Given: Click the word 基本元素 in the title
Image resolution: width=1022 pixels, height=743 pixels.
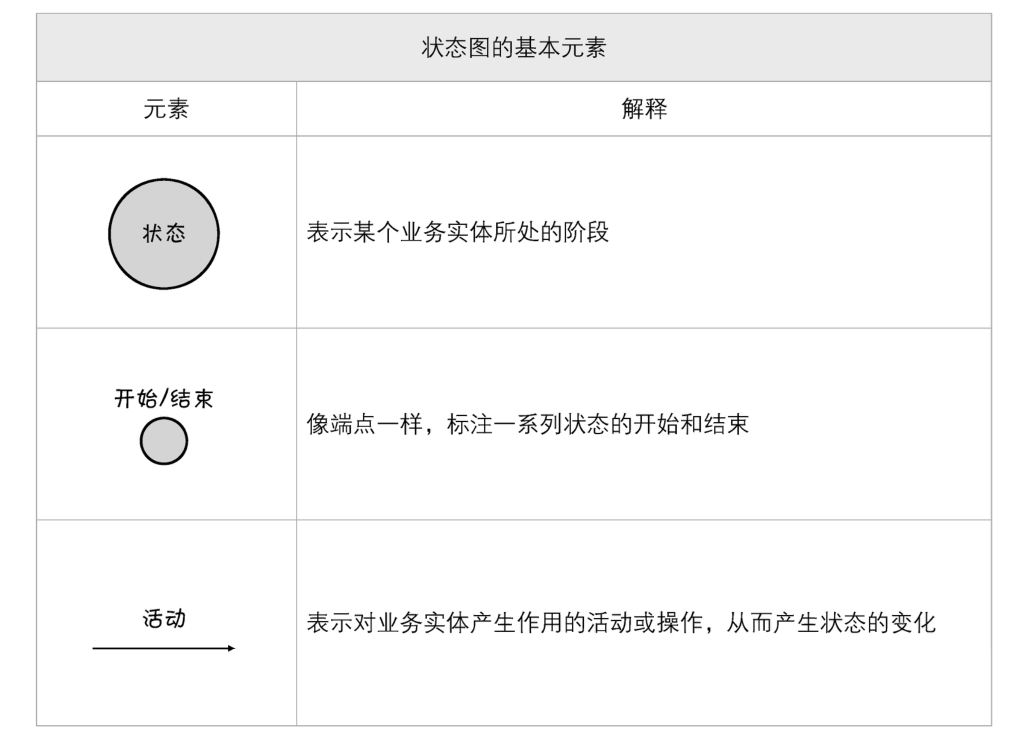Looking at the screenshot, I should click(561, 48).
